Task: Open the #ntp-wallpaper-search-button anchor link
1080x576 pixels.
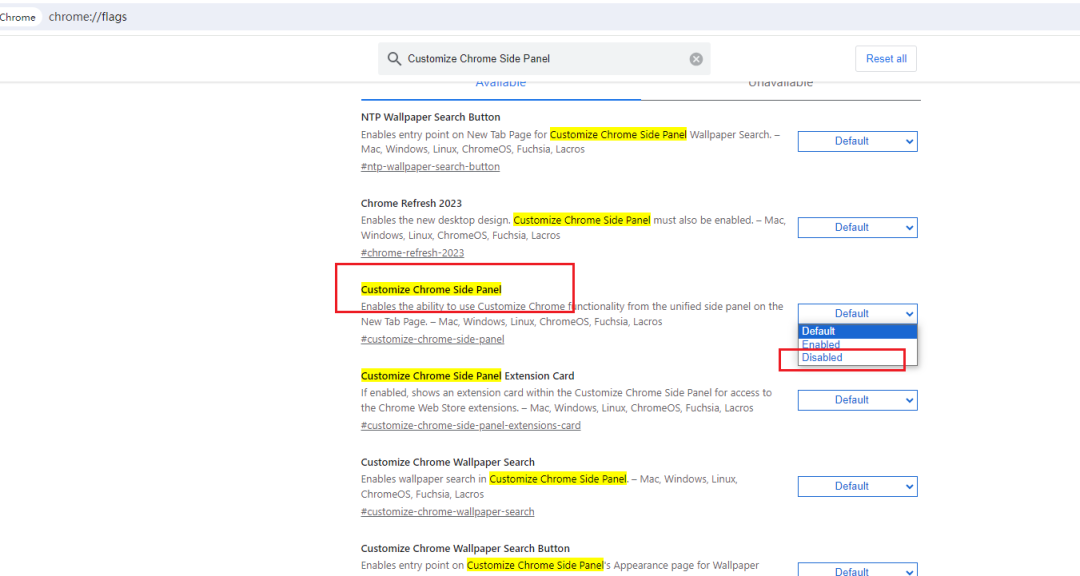Action: click(x=430, y=167)
